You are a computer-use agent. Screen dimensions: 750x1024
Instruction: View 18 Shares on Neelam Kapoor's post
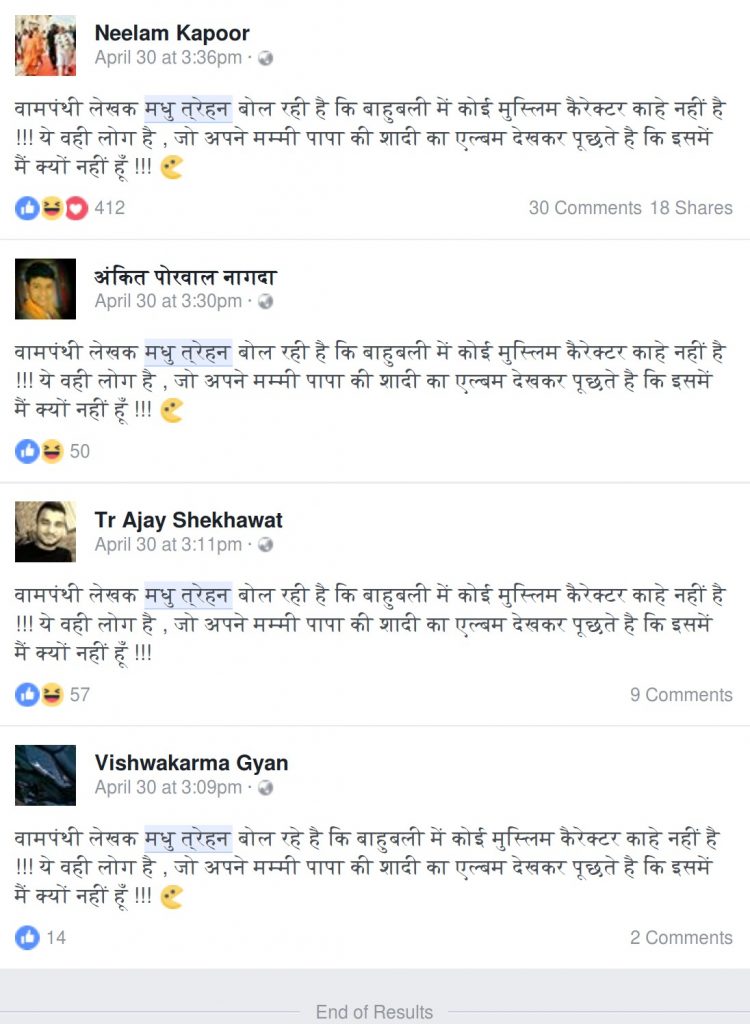[691, 208]
